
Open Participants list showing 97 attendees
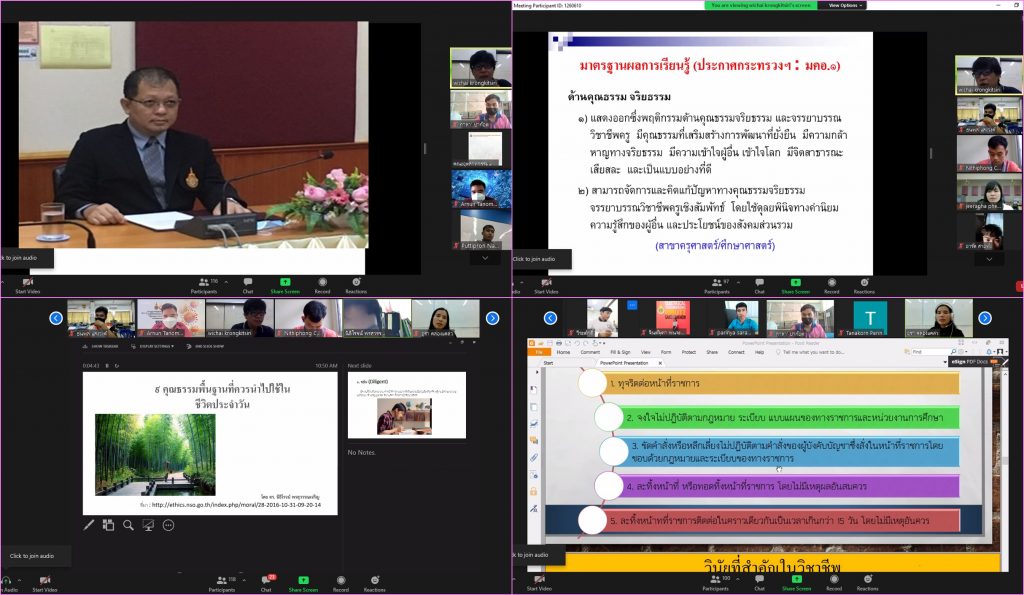tap(717, 286)
